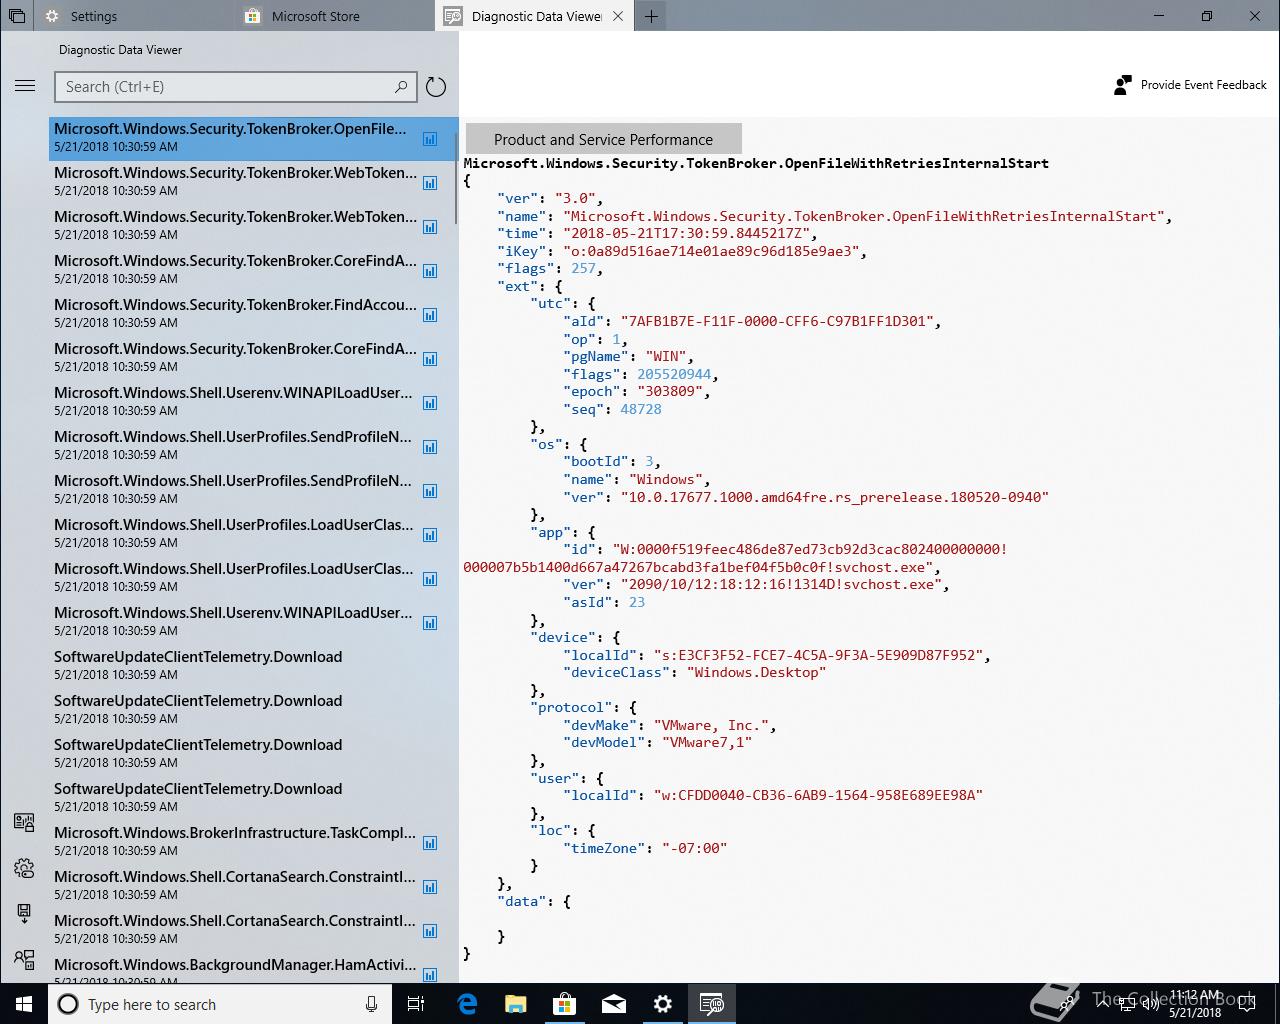Click the Type here to search box

(220, 1004)
